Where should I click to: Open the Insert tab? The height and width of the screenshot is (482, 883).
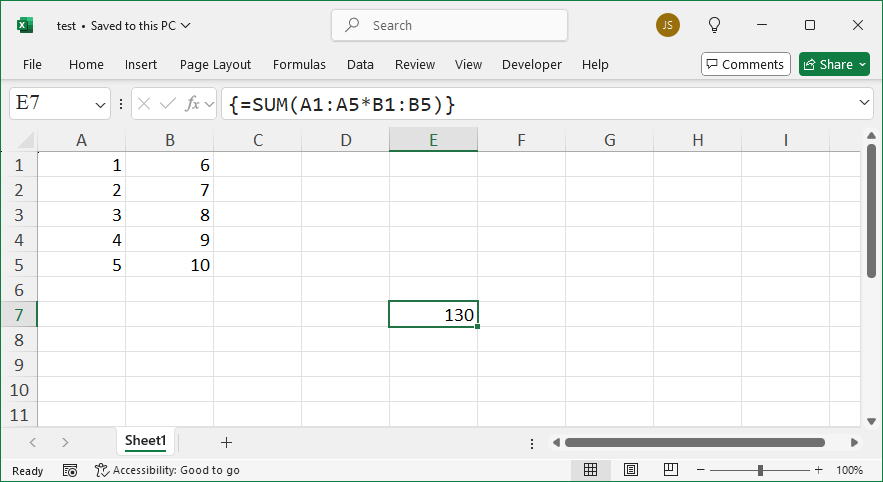pyautogui.click(x=141, y=65)
